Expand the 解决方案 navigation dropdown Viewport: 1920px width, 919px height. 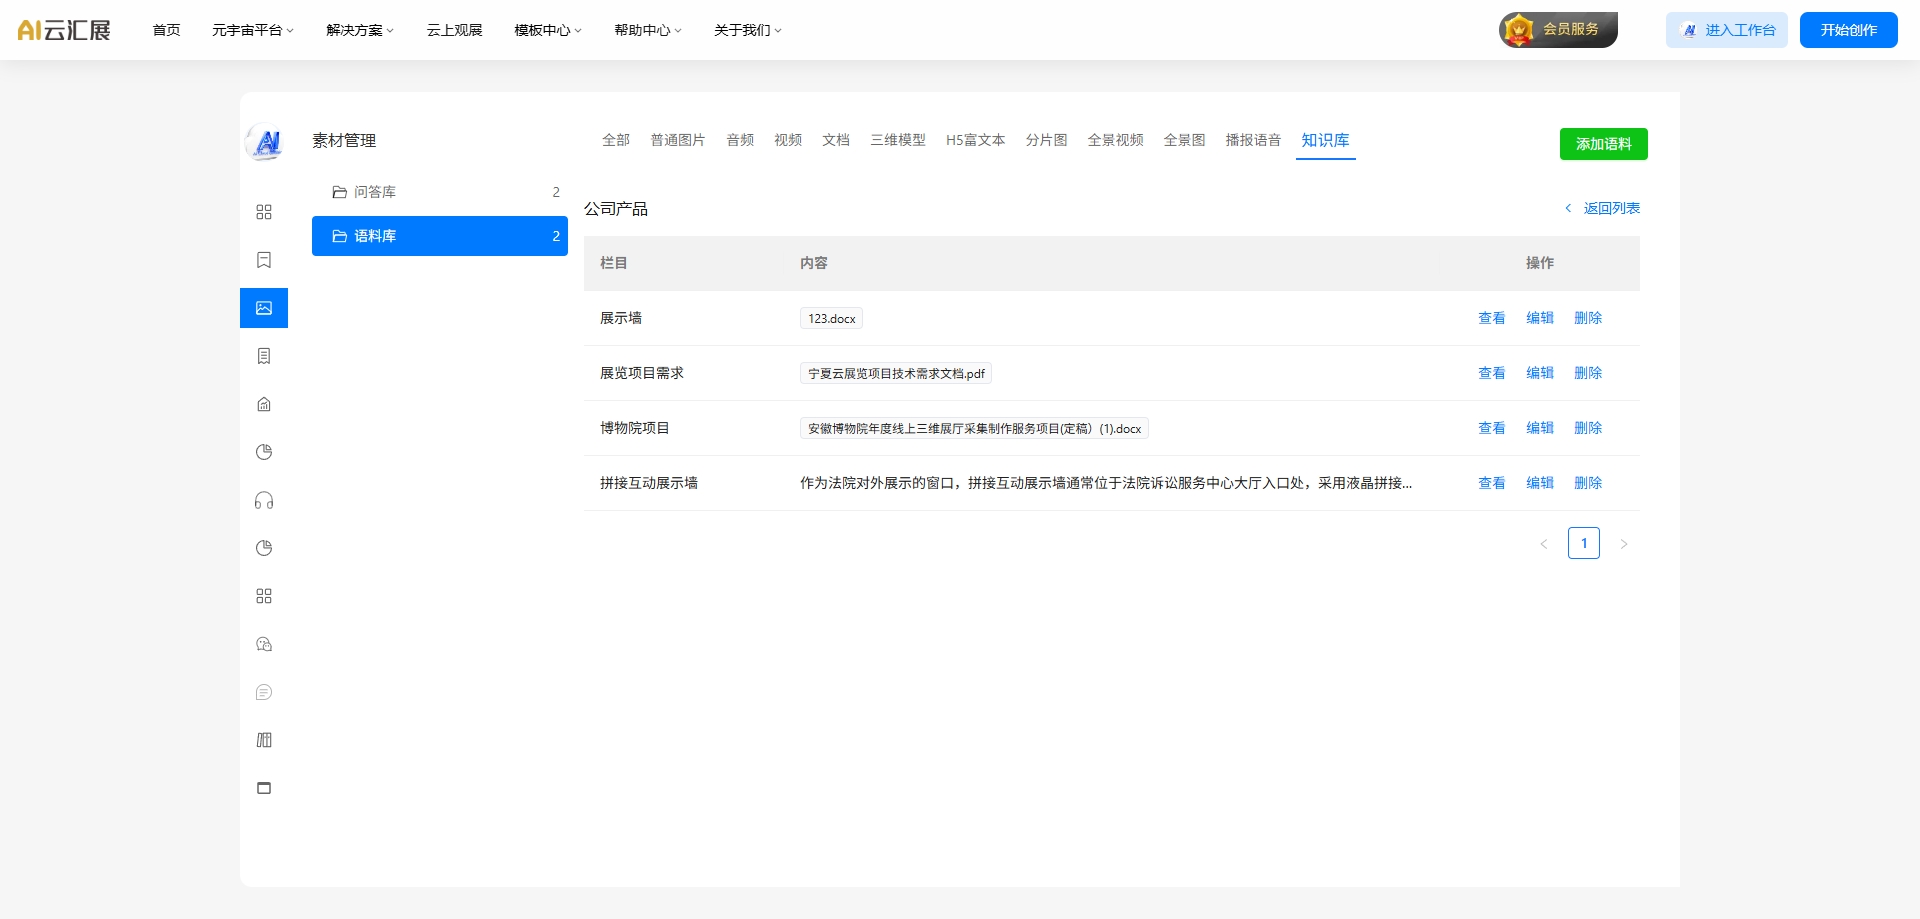360,30
